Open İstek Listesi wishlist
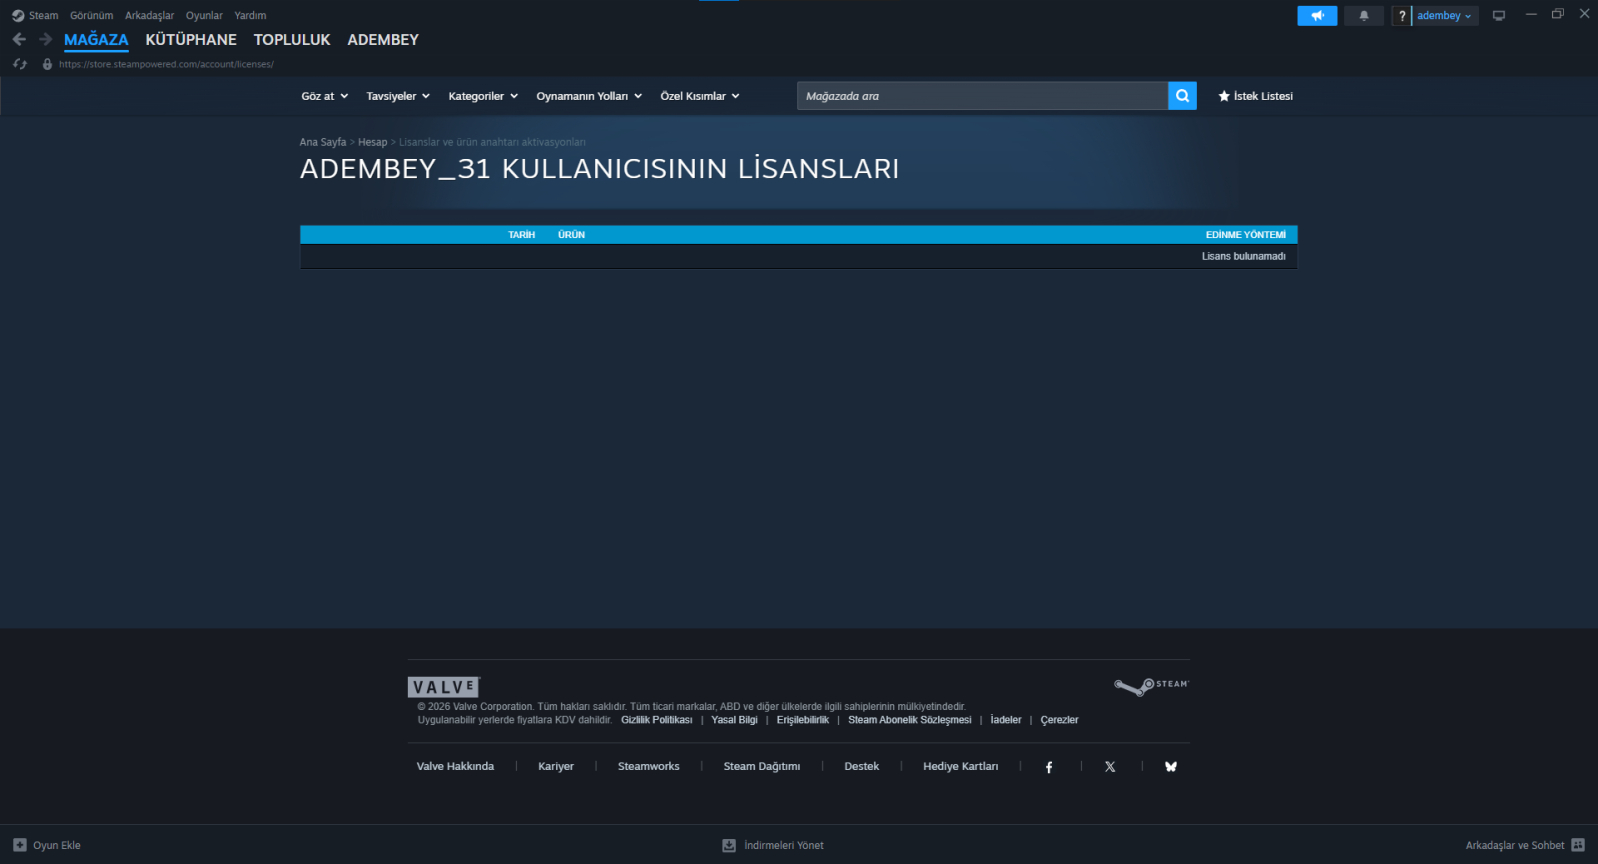The height and width of the screenshot is (864, 1598). point(1255,96)
